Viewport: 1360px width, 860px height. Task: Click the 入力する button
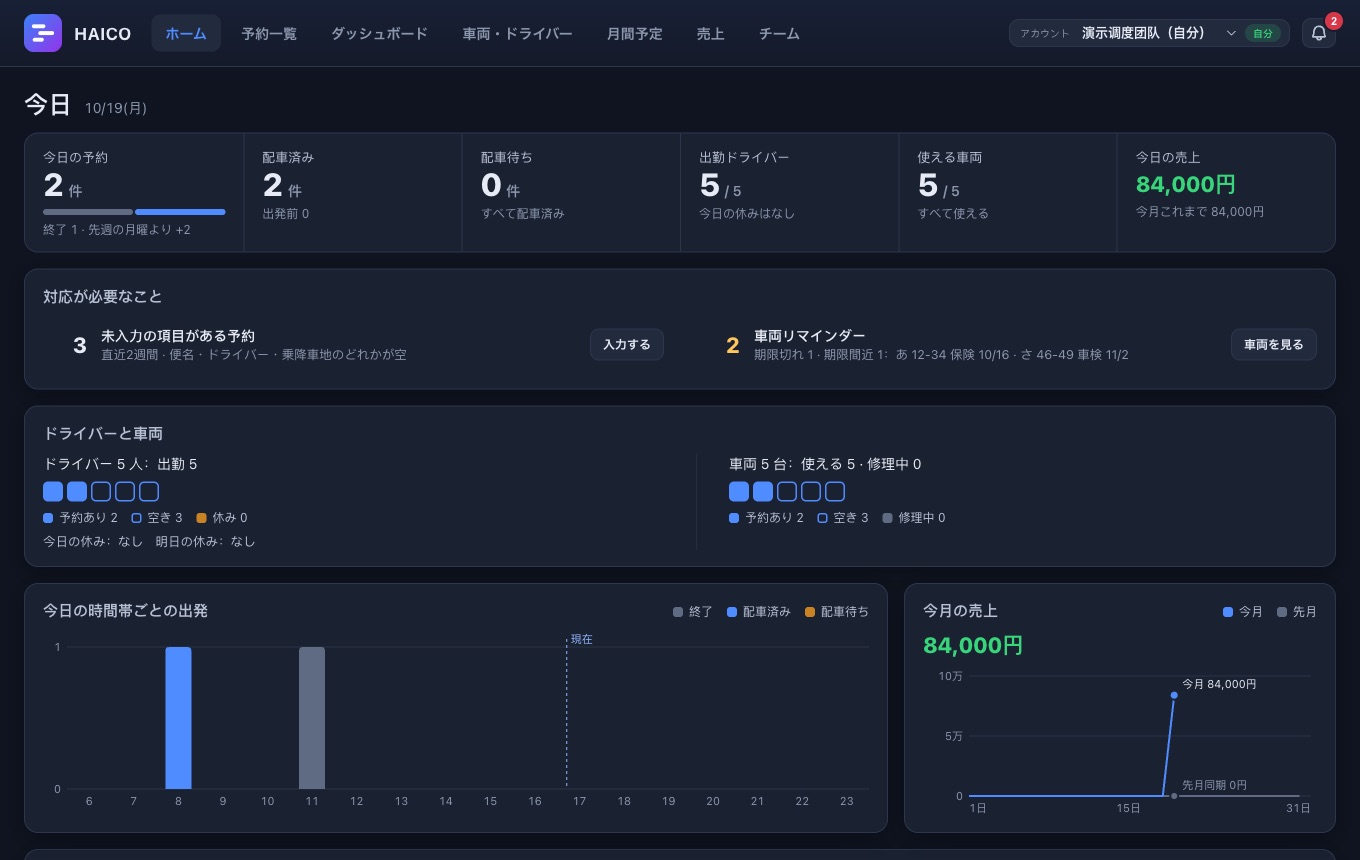tap(627, 344)
